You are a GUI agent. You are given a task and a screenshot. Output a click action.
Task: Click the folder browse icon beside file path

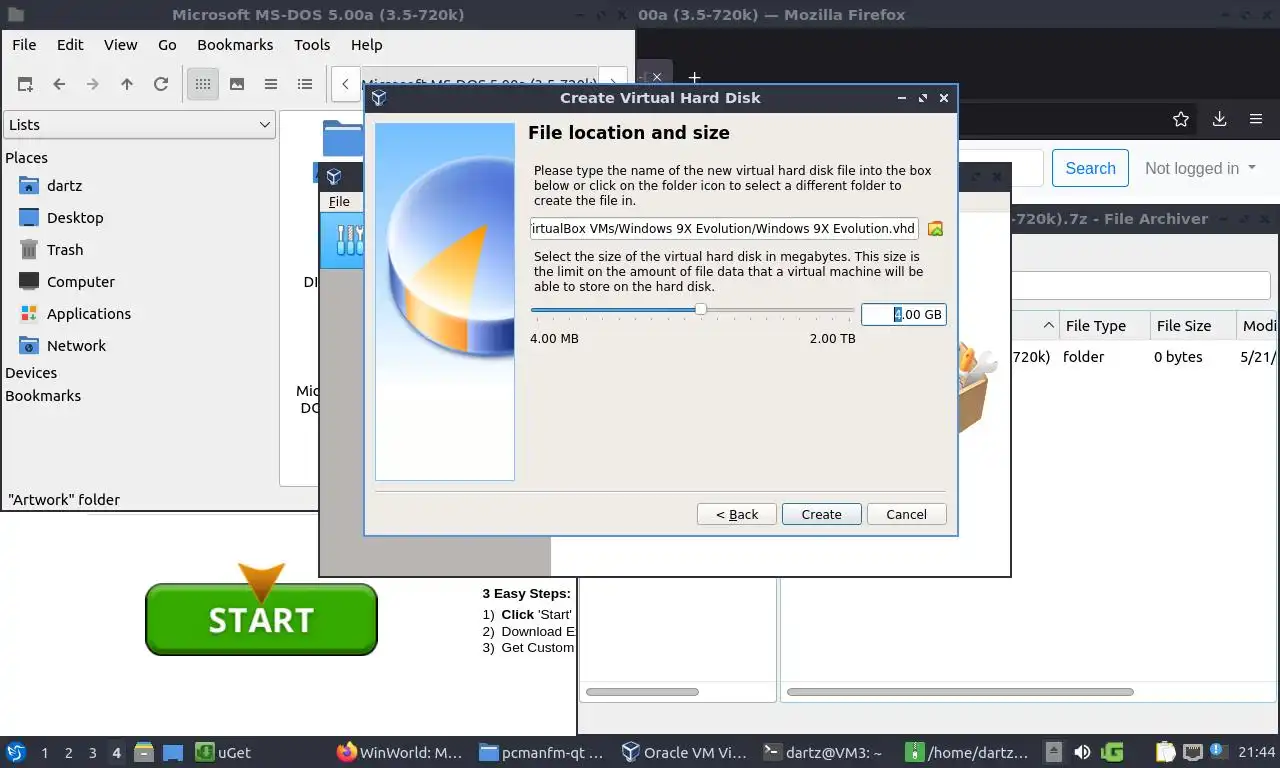[x=935, y=229]
